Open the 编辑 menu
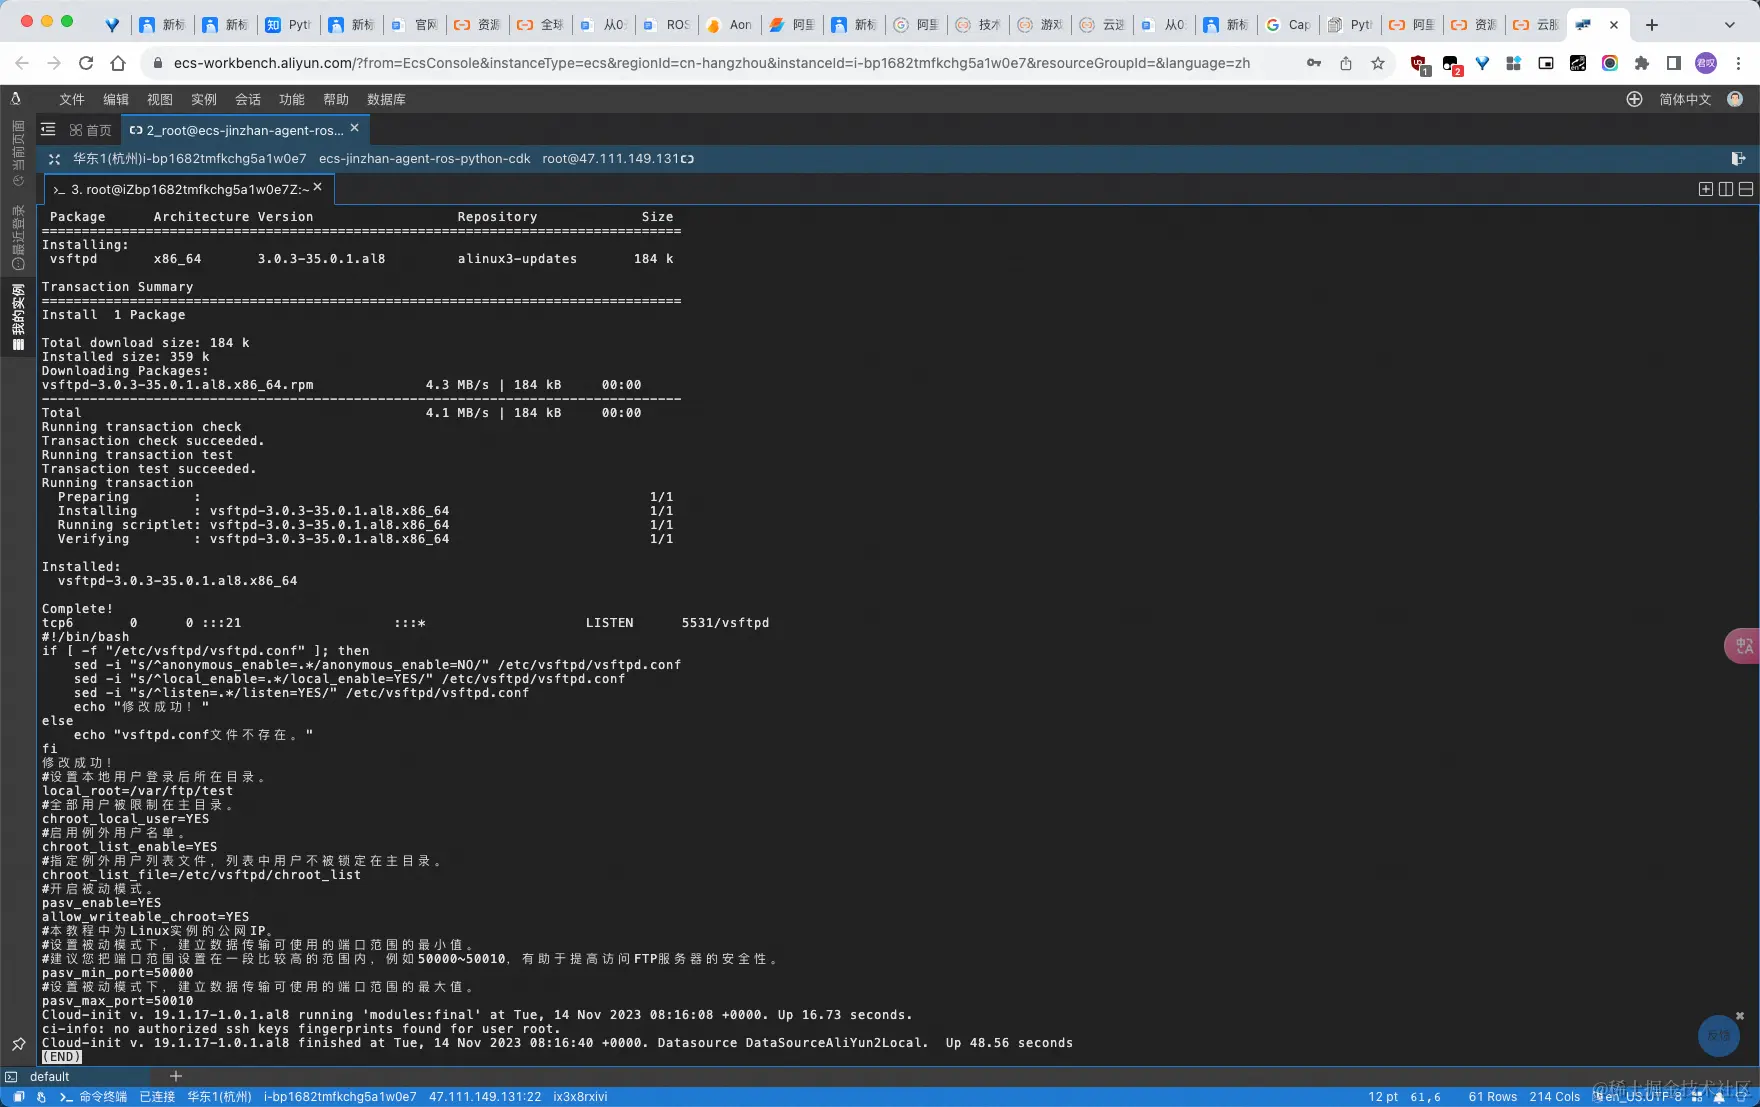Viewport: 1760px width, 1107px height. (x=116, y=99)
